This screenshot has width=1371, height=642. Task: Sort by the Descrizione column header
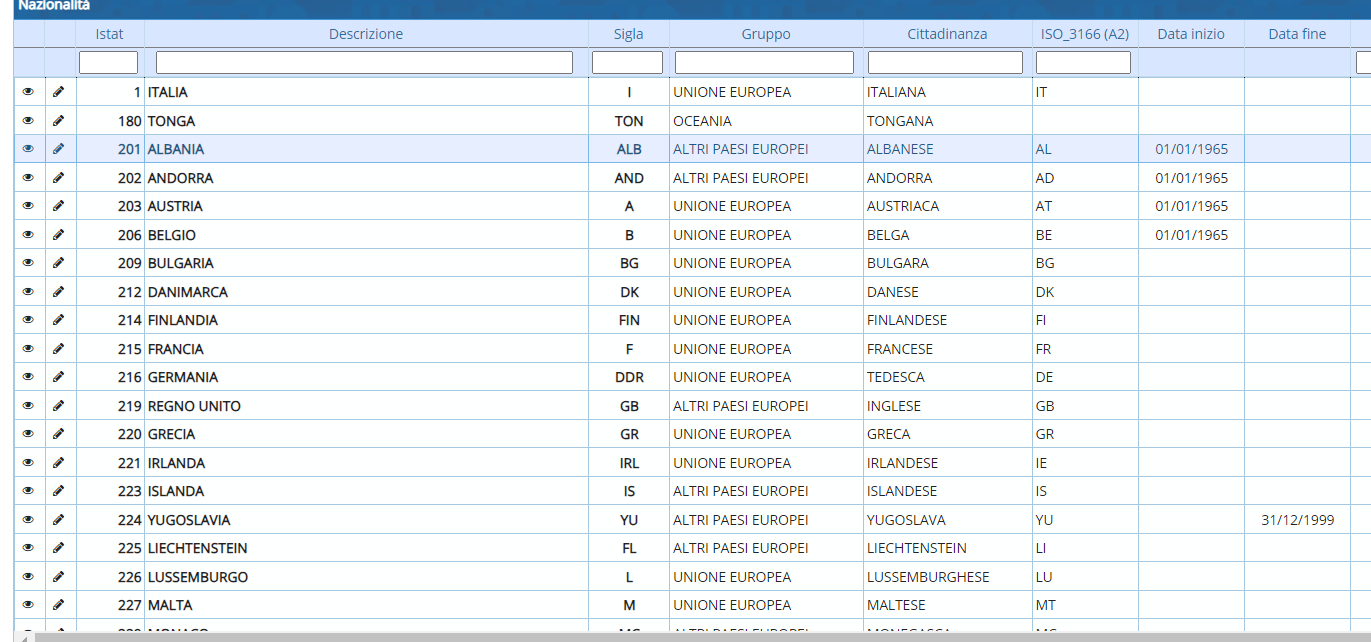pyautogui.click(x=366, y=34)
